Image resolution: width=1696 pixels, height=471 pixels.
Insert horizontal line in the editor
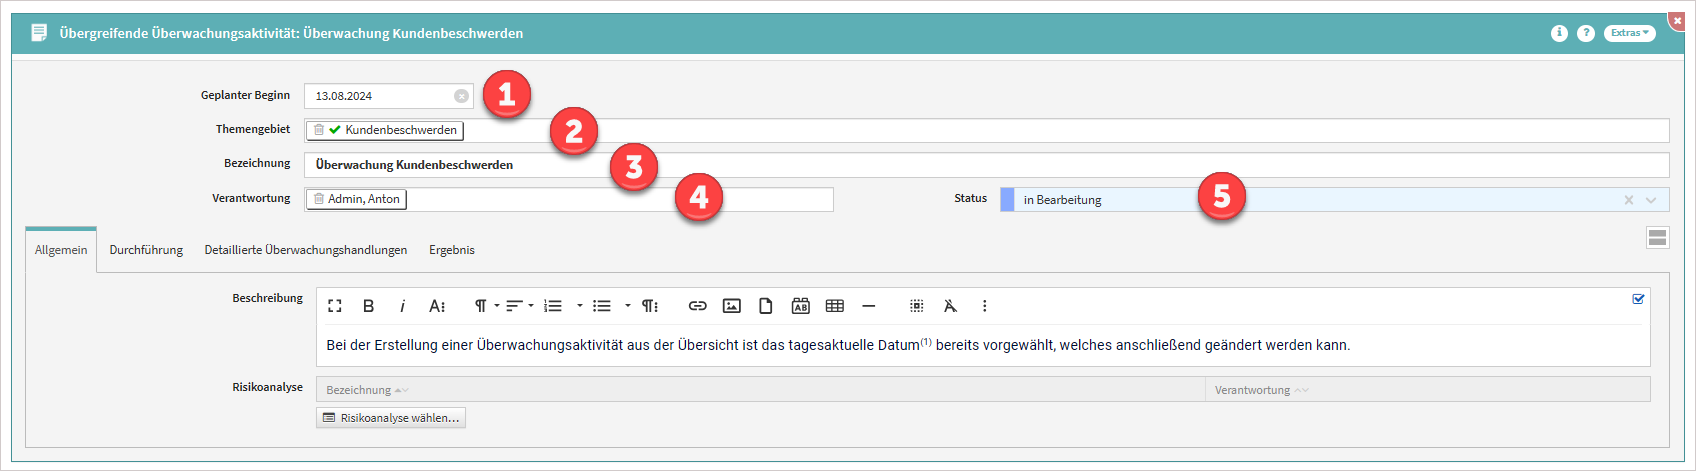(869, 306)
